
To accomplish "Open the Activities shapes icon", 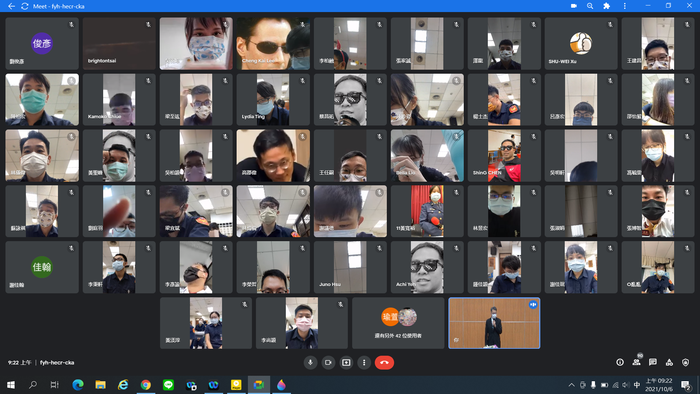I will click(669, 362).
